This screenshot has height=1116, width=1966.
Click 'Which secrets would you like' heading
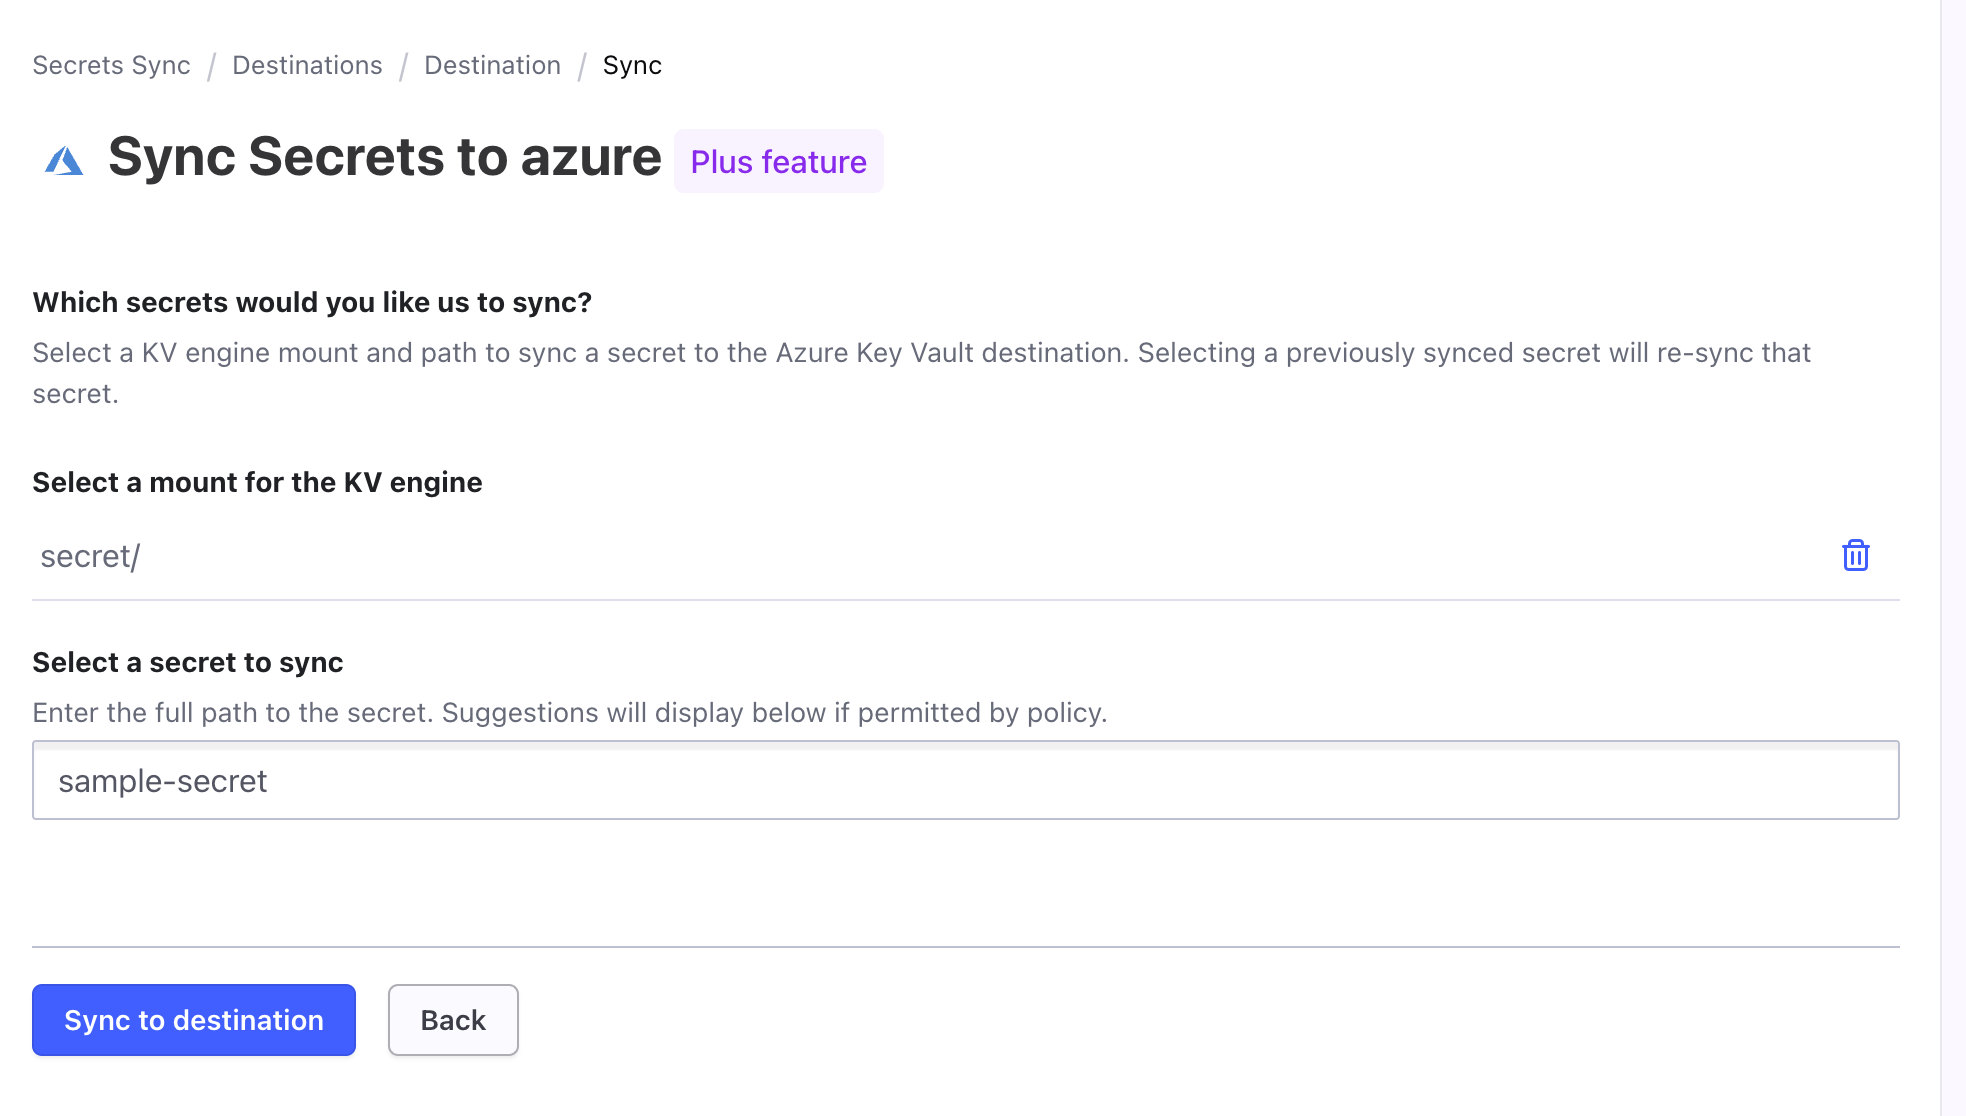coord(312,302)
